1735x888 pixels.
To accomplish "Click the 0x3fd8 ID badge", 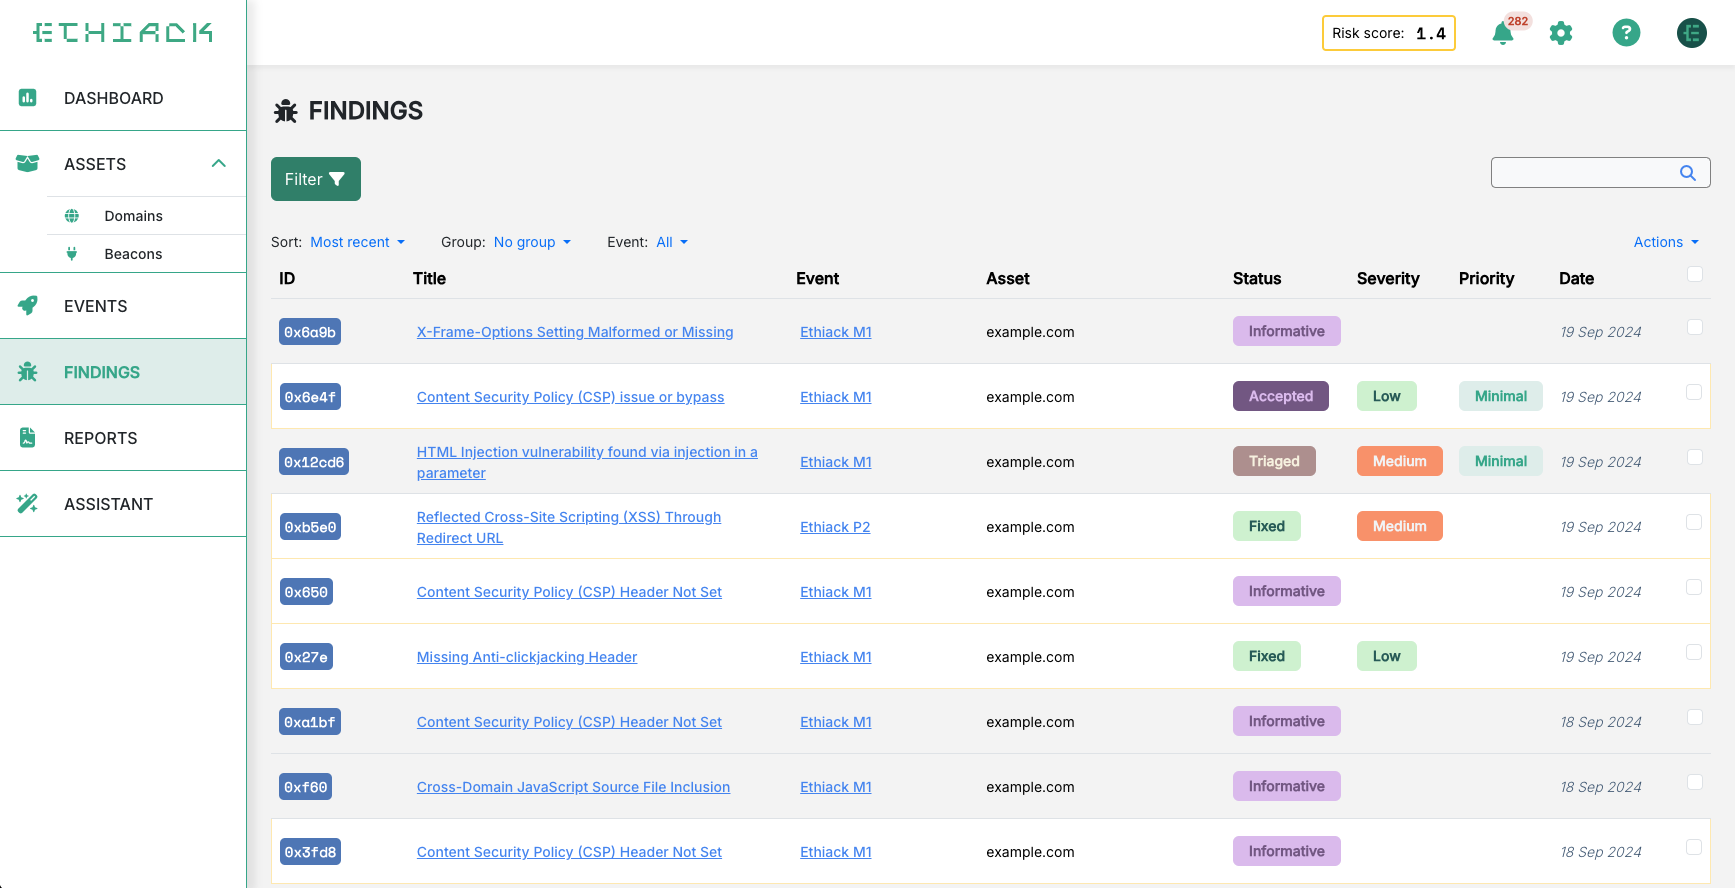I will [310, 852].
